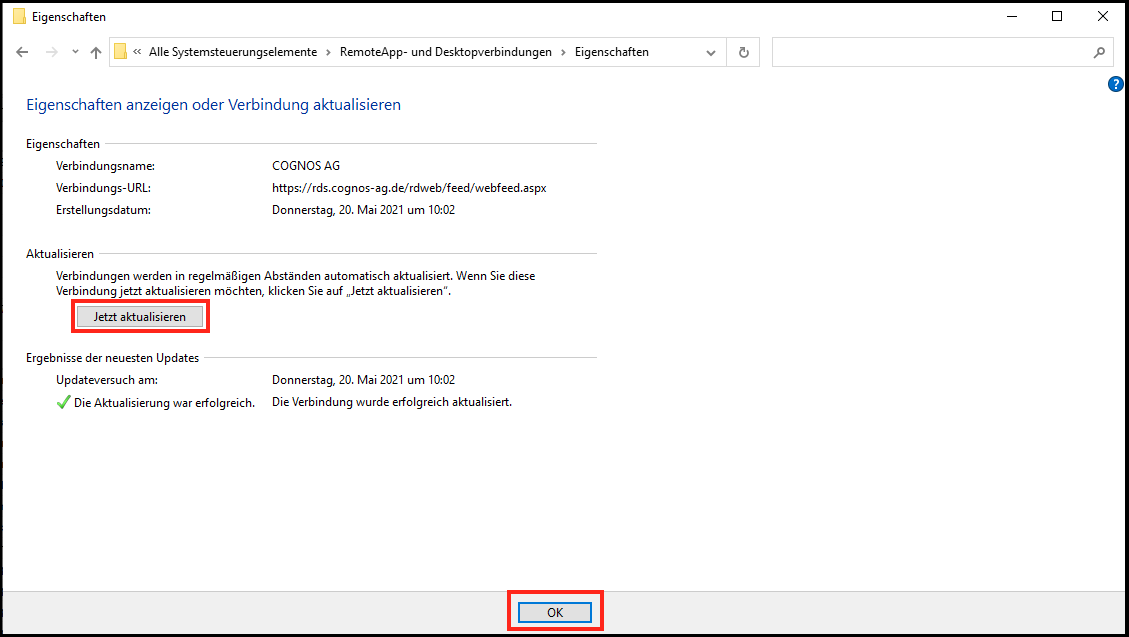This screenshot has height=637, width=1129.
Task: Go up one level with Up arrow
Action: pos(96,52)
